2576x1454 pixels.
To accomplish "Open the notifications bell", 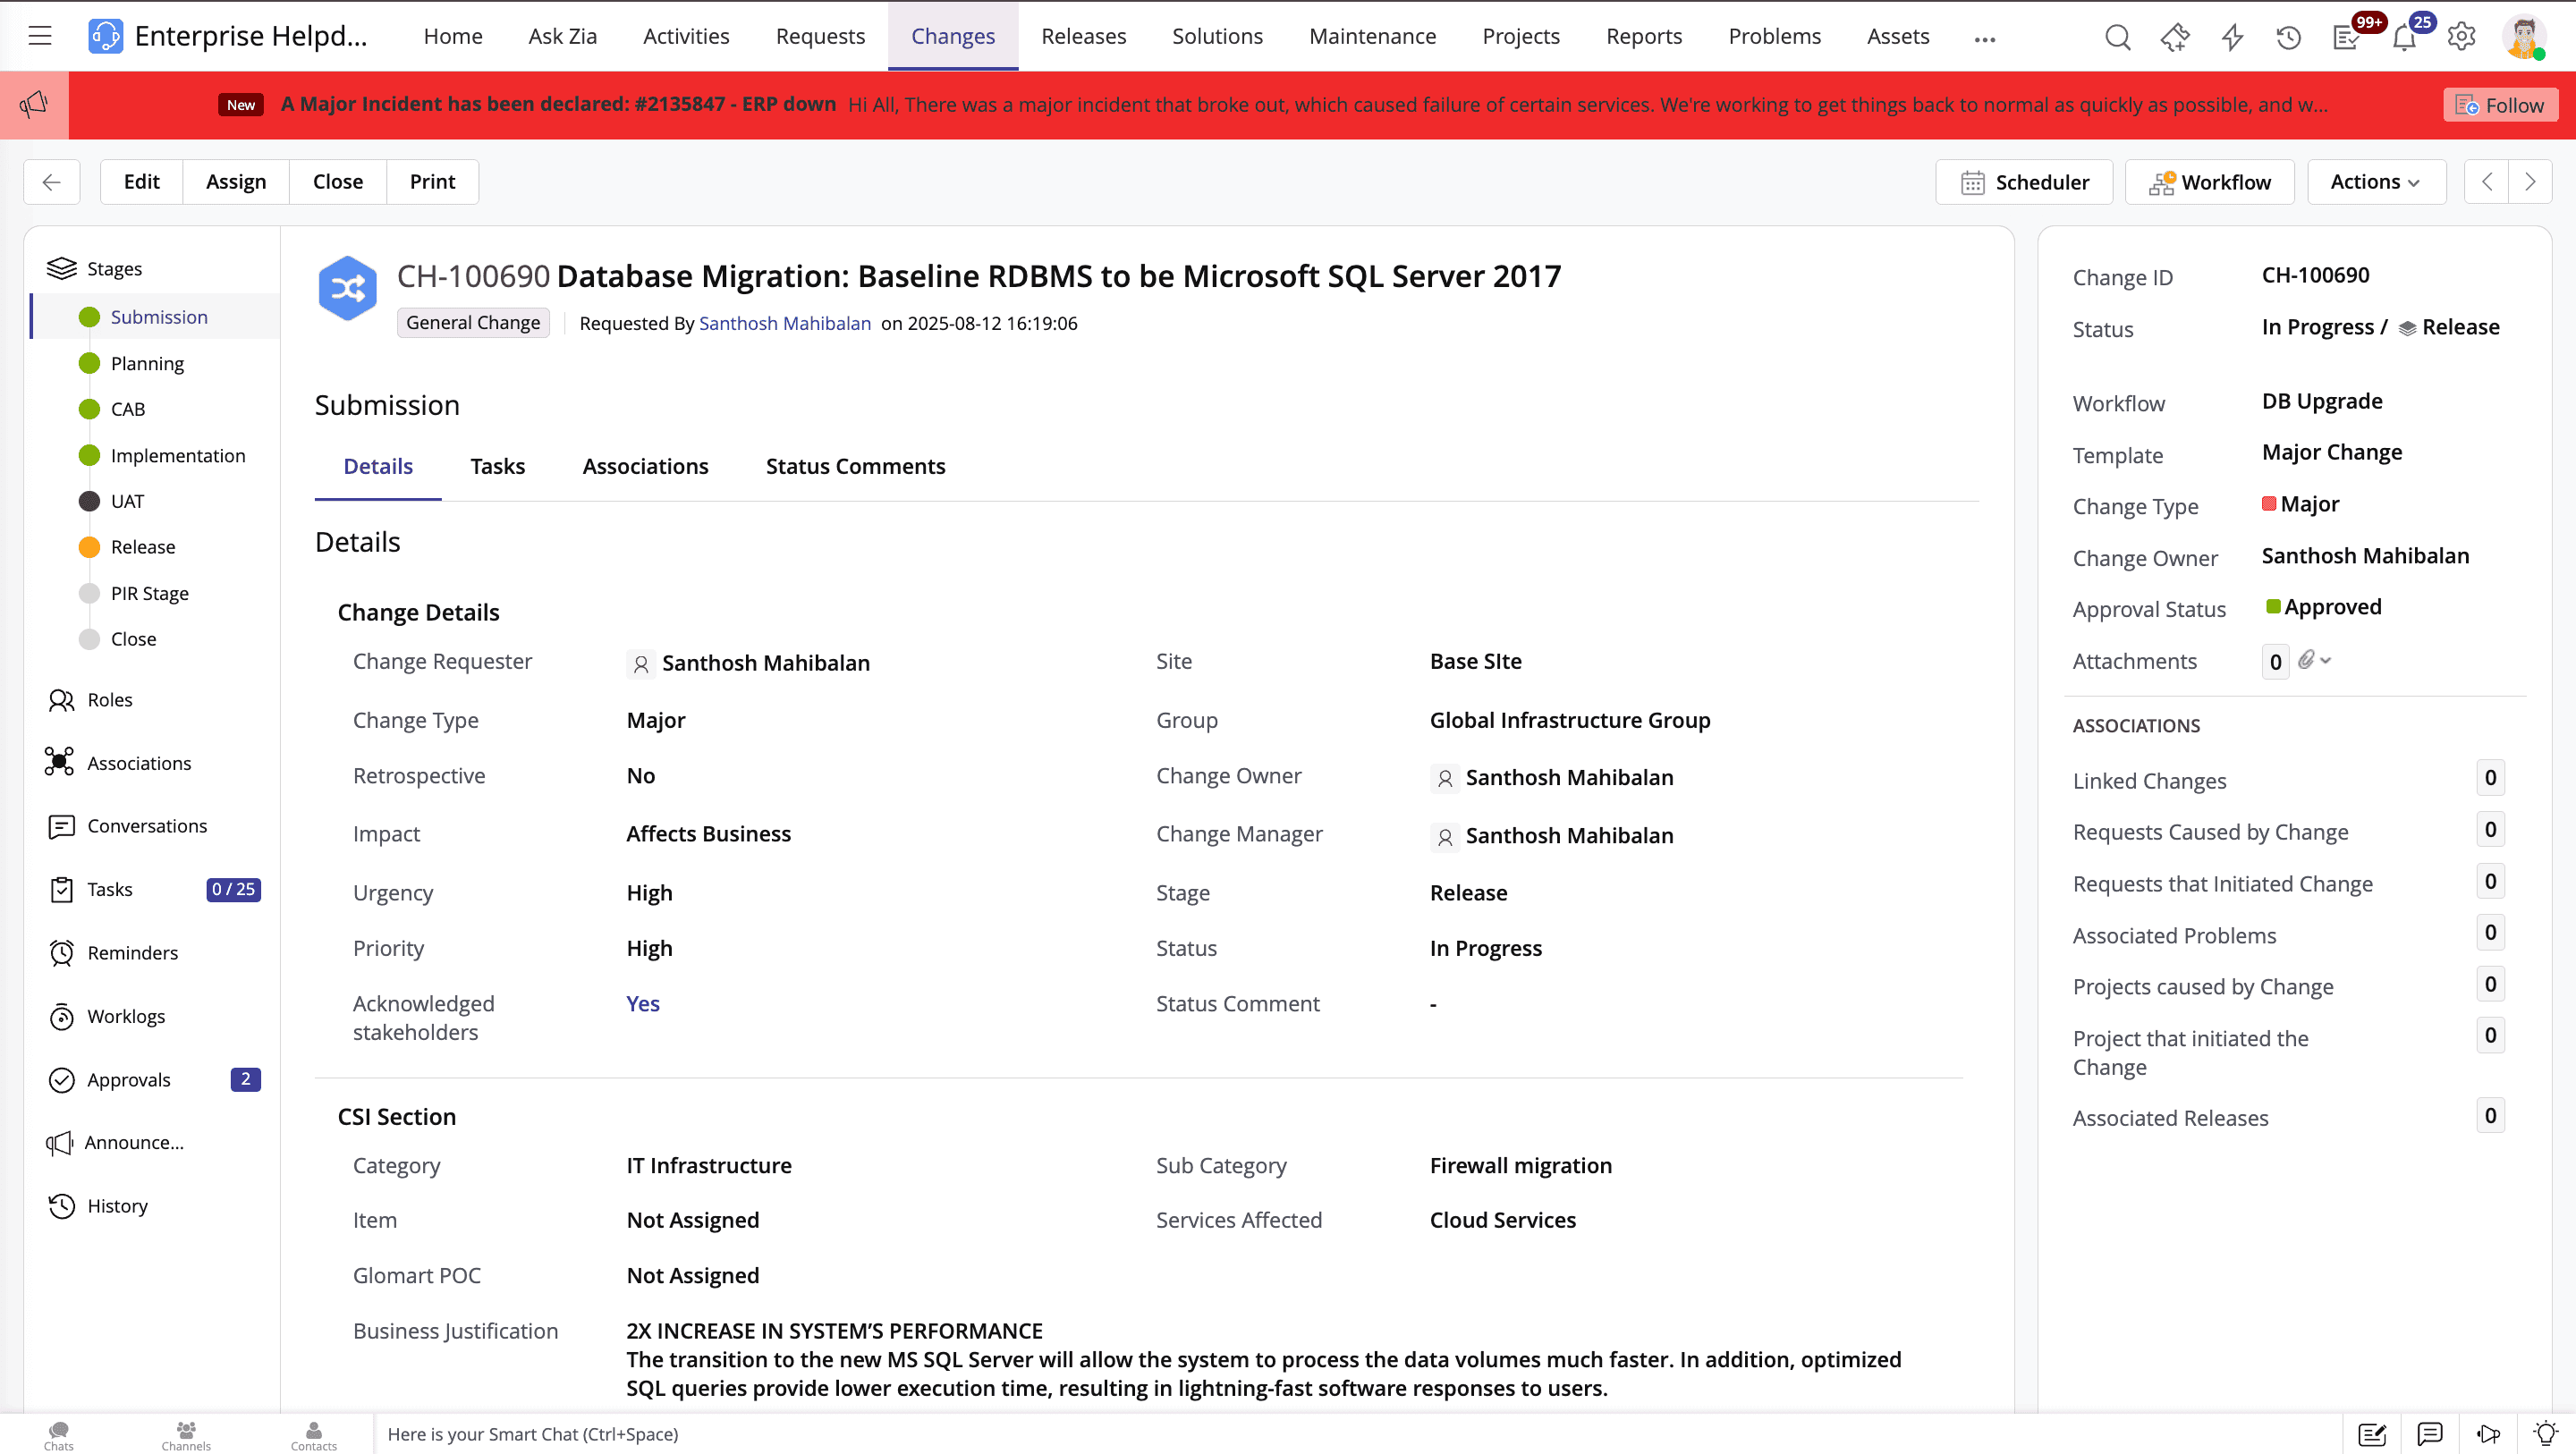I will pos(2404,37).
